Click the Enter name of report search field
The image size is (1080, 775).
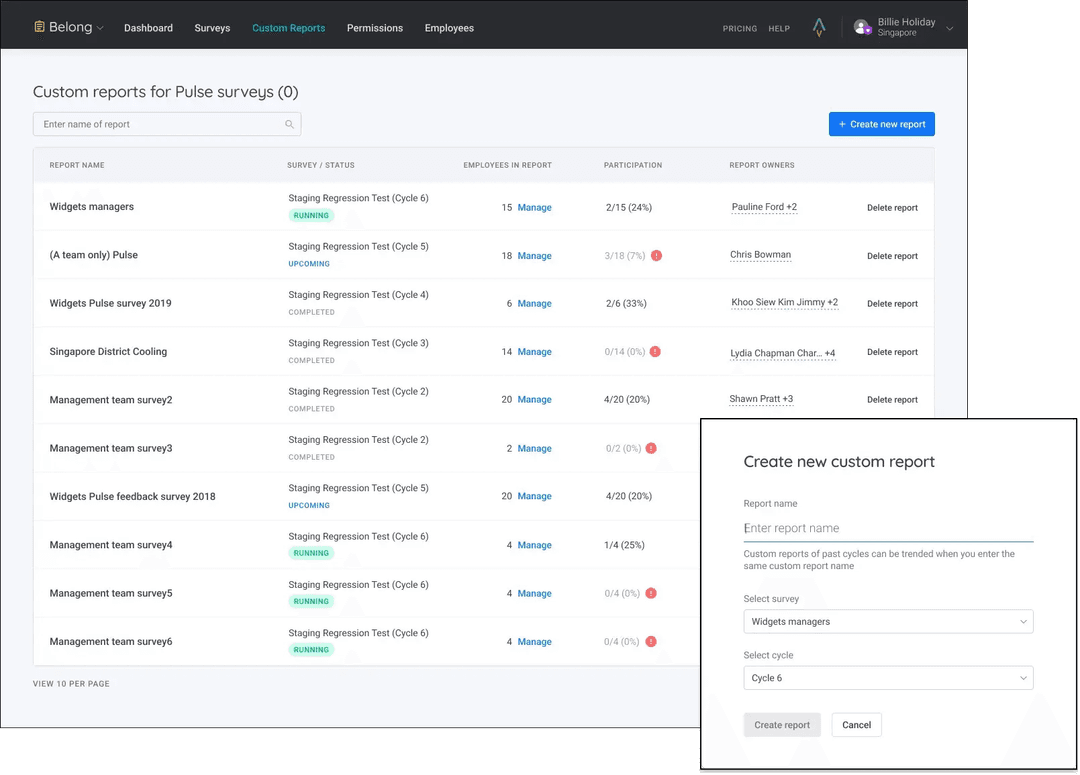pyautogui.click(x=167, y=124)
